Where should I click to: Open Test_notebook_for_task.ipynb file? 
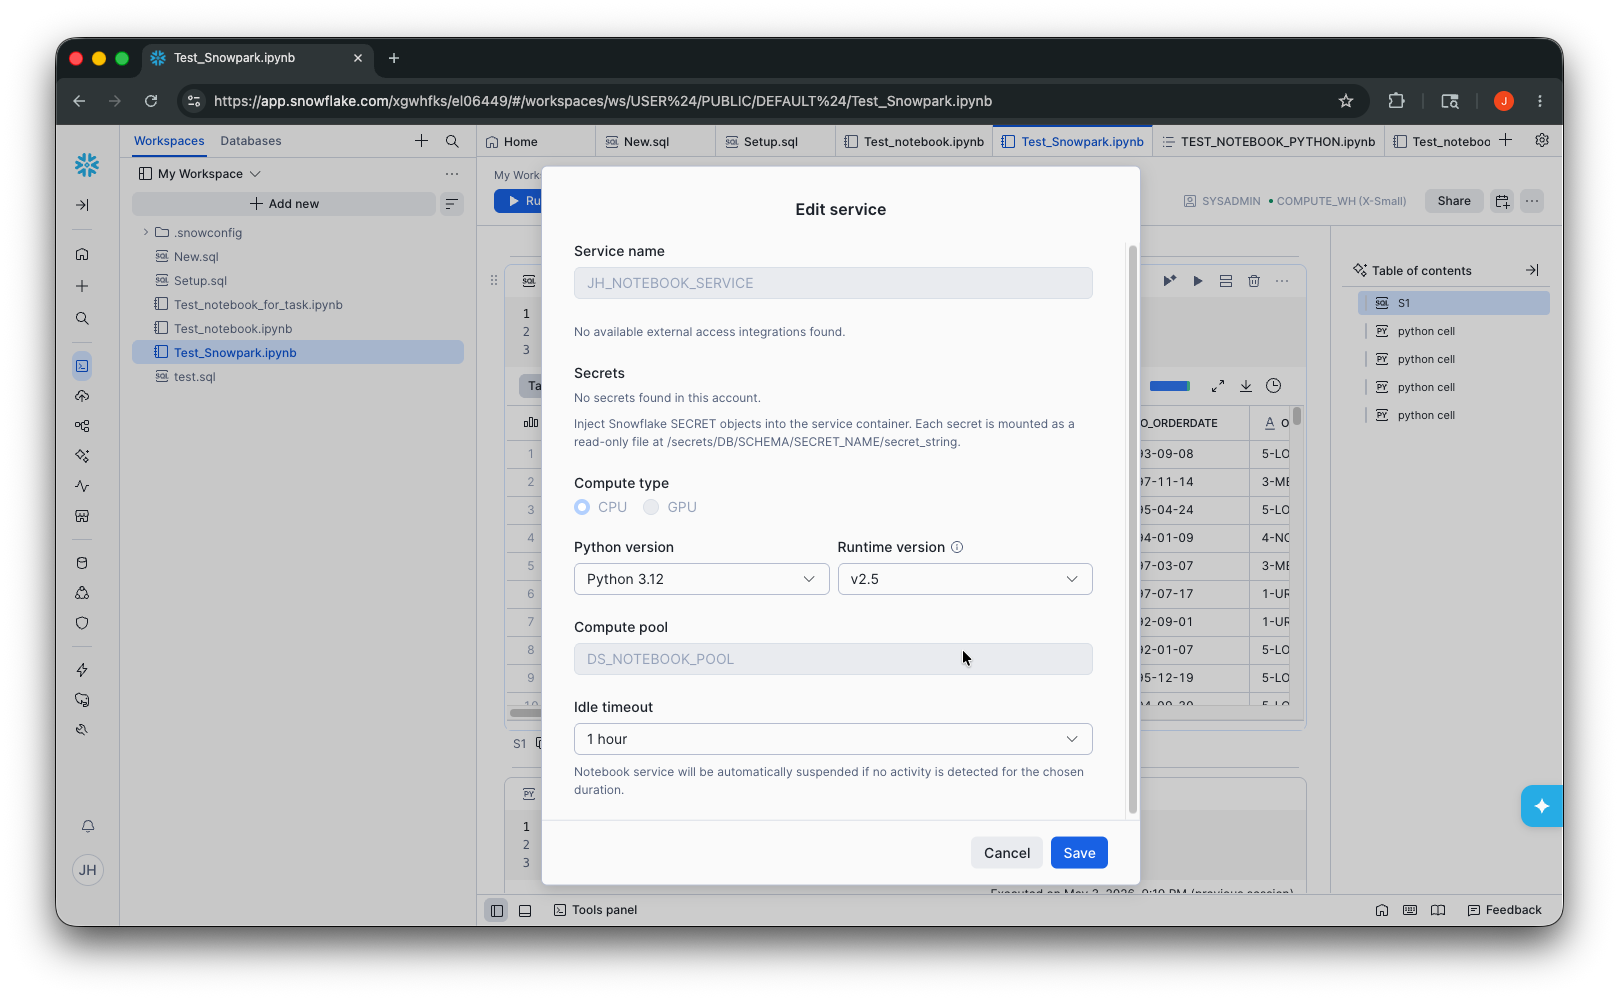[258, 305]
